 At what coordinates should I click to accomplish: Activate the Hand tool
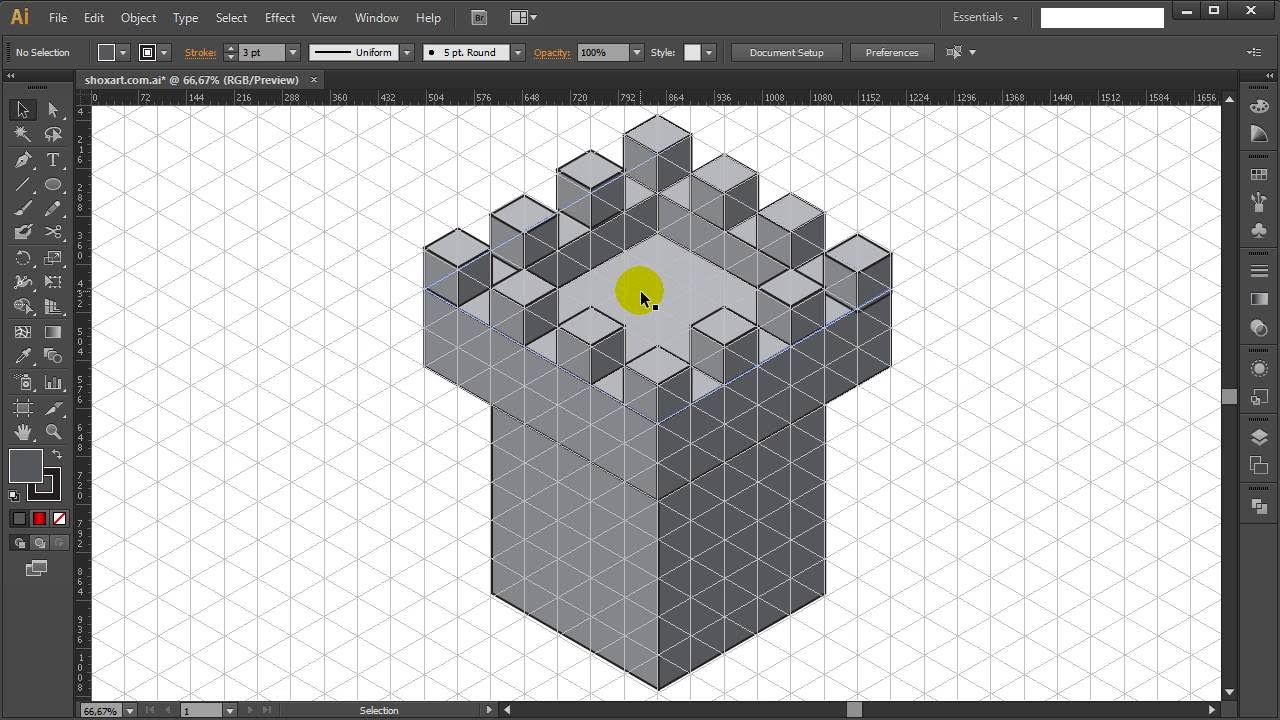22,431
